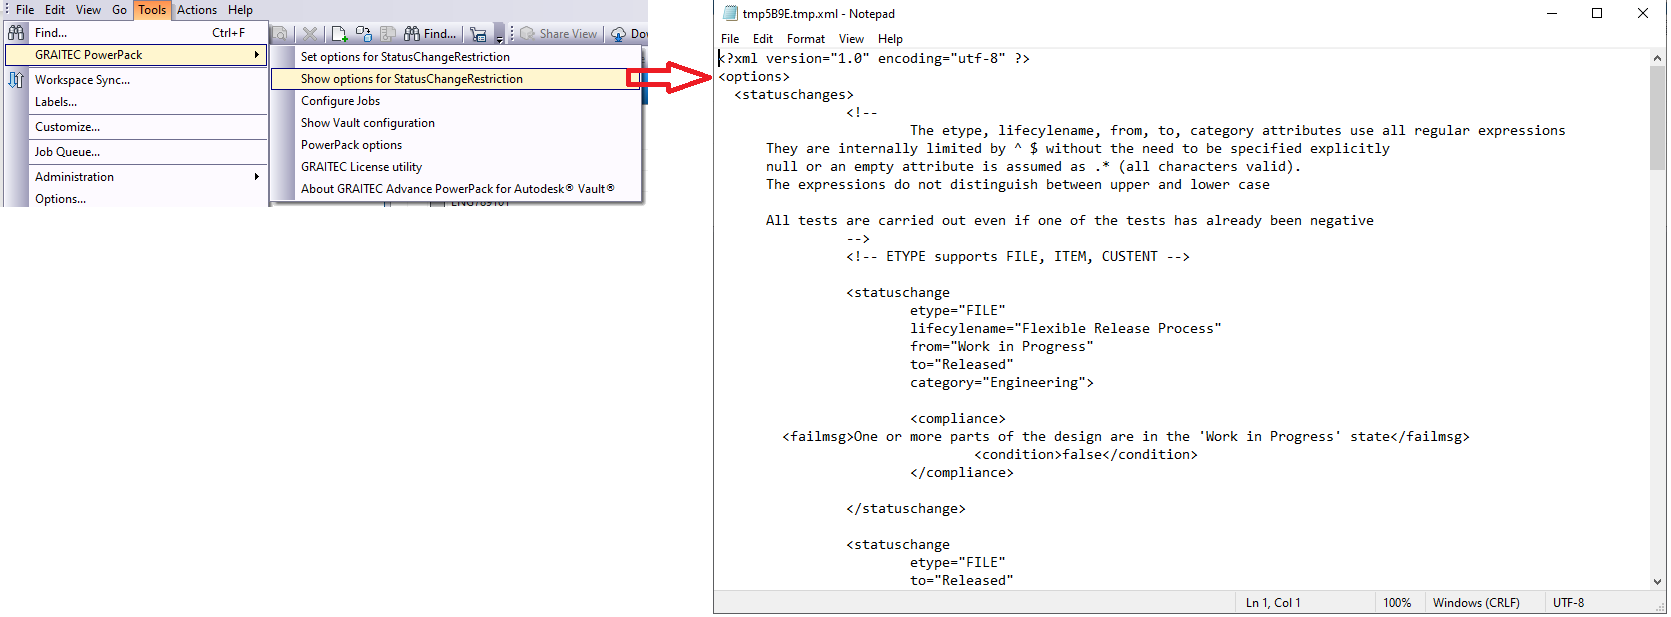1671x617 pixels.
Task: Click the Notepad document icon in title bar
Action: [730, 13]
